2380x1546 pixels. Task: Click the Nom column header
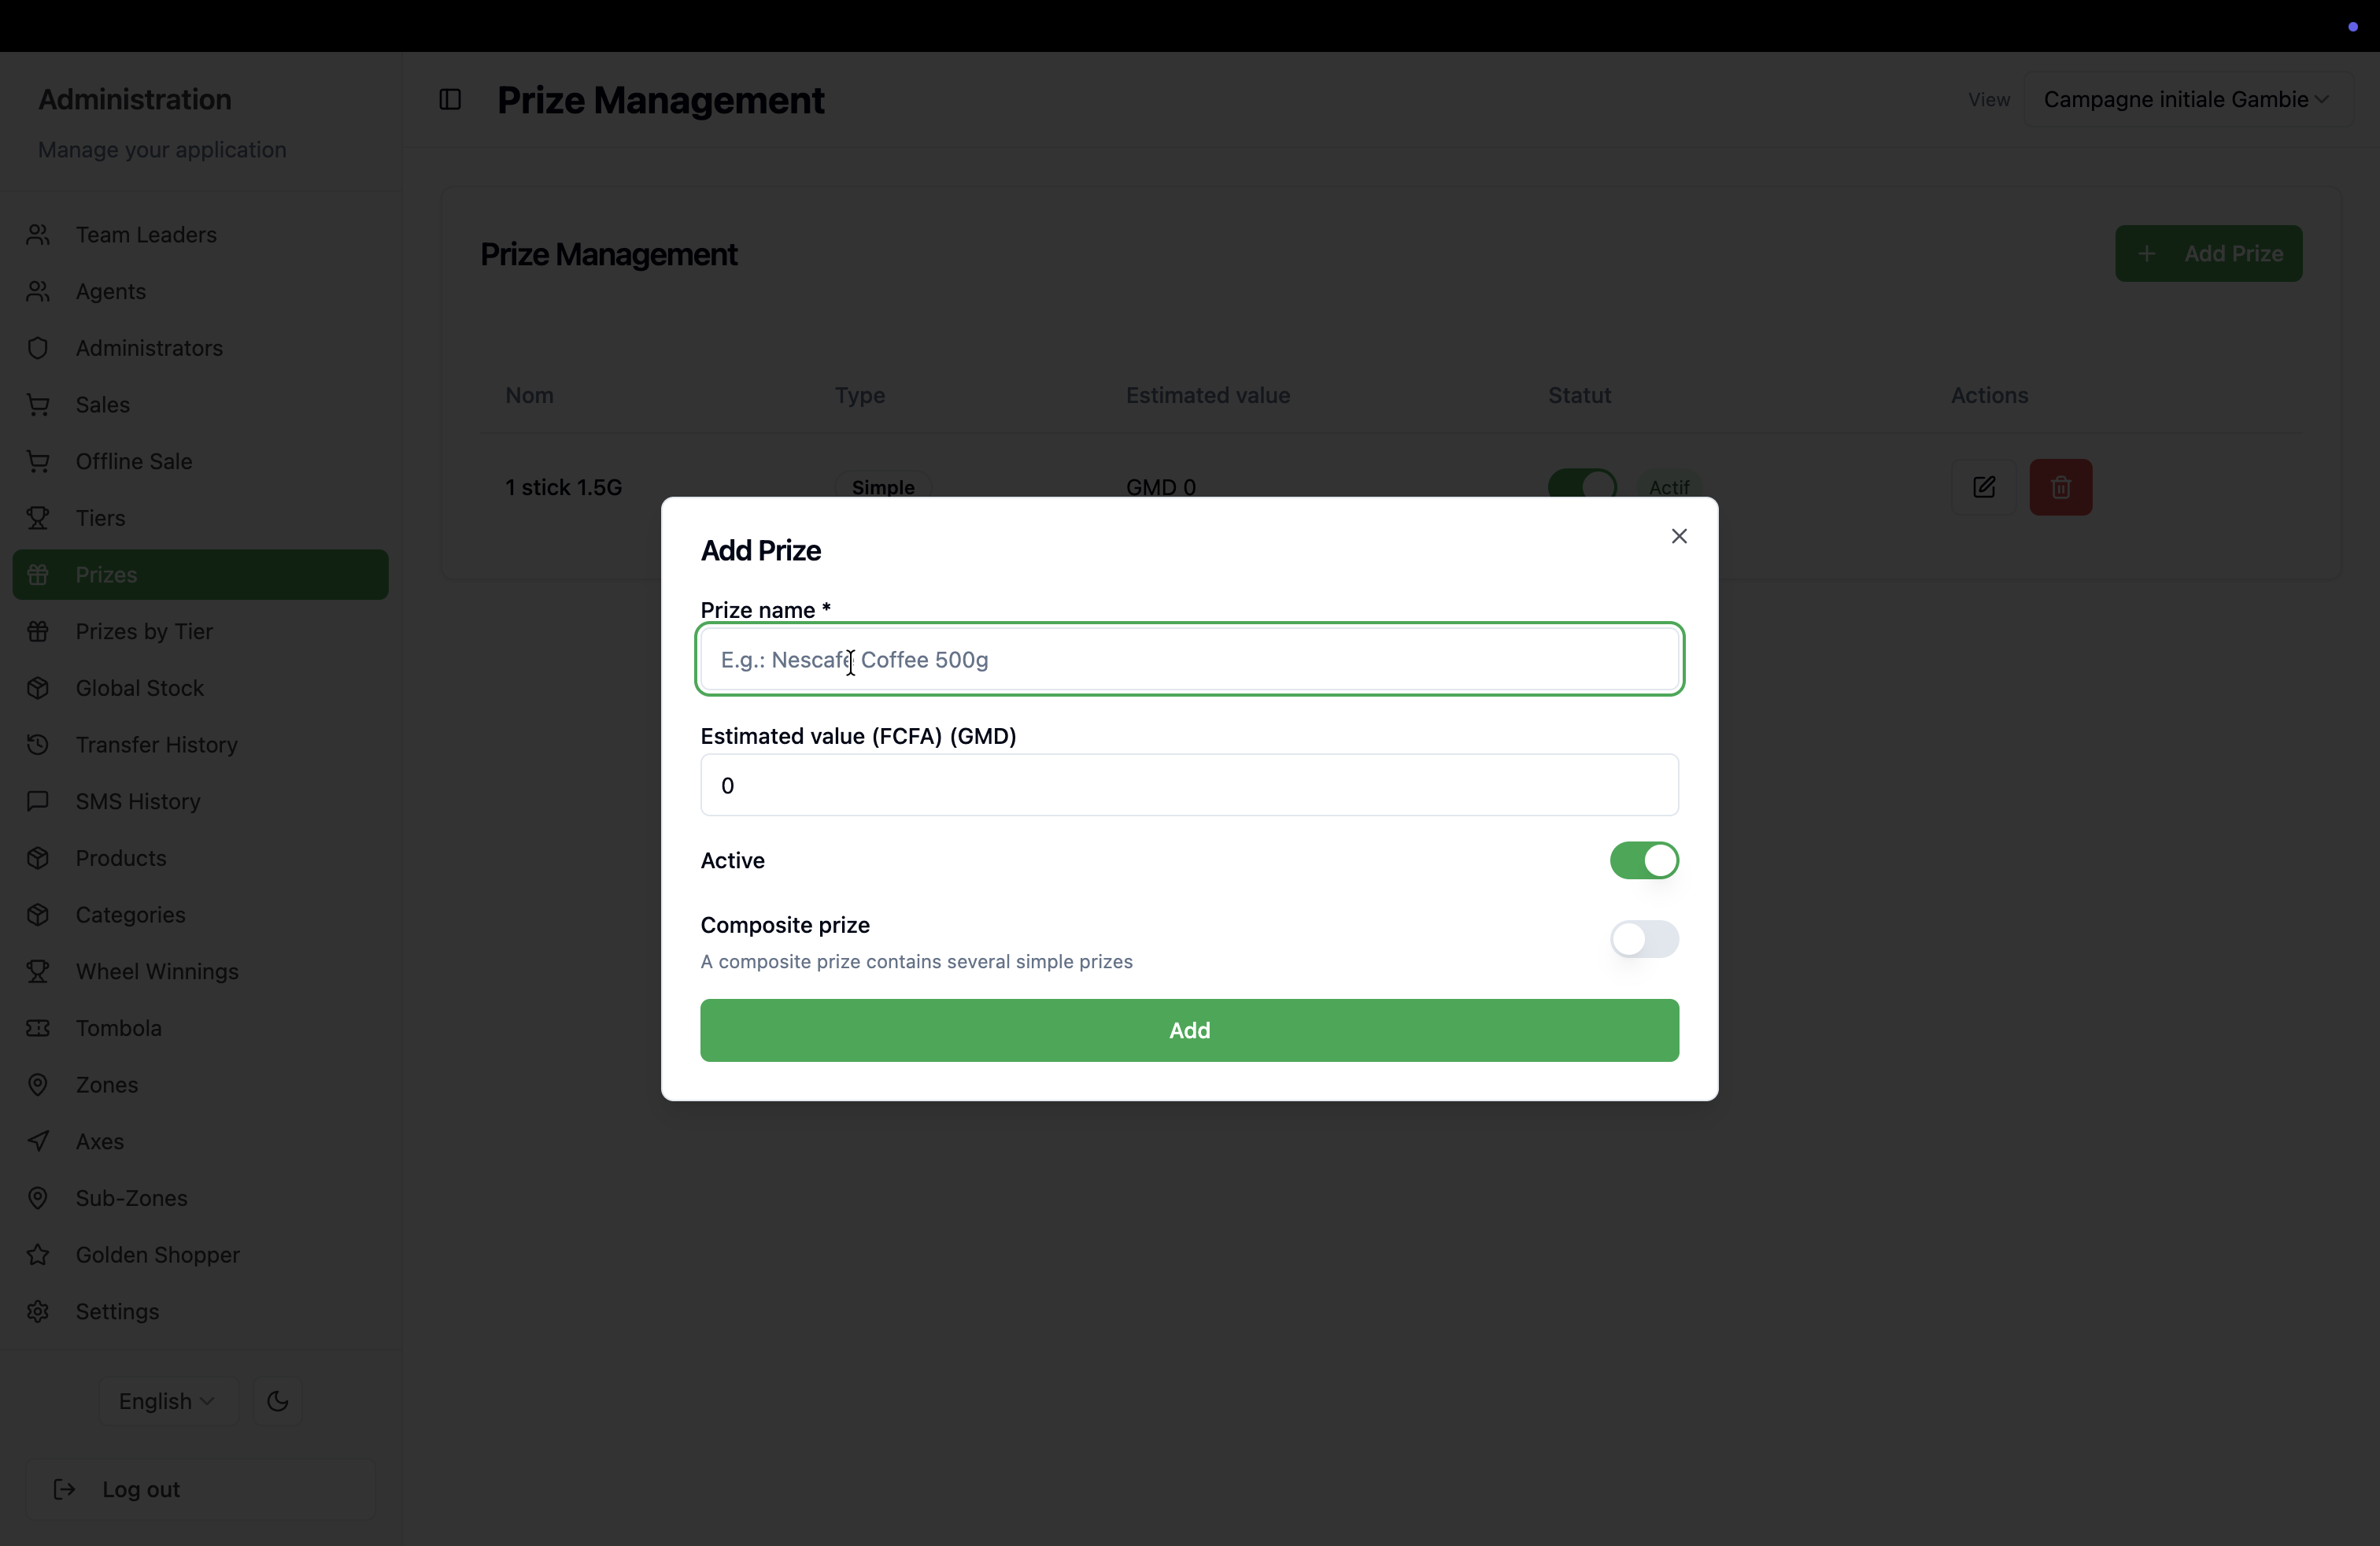coord(529,395)
